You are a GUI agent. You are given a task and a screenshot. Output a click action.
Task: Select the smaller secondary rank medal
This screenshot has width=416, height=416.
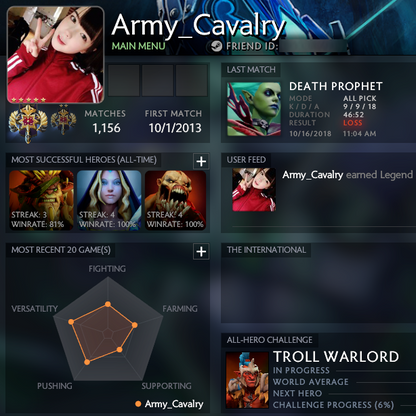pyautogui.click(x=63, y=119)
